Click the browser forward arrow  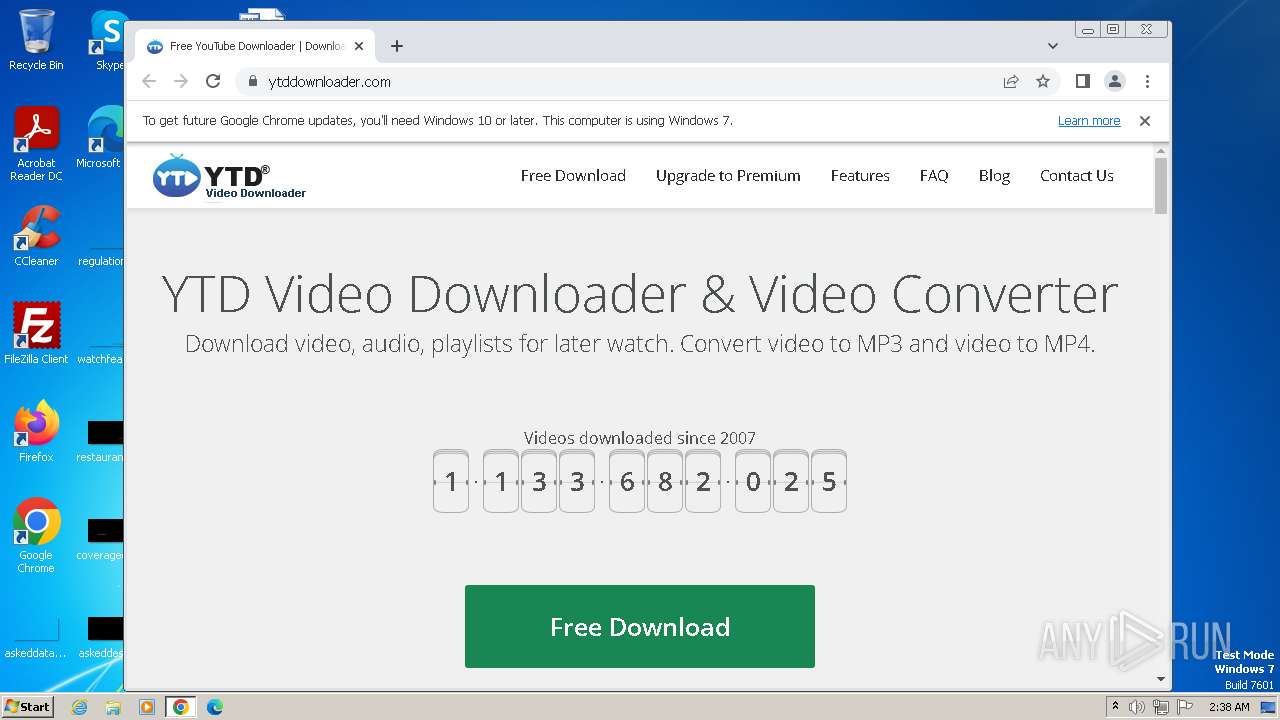(181, 82)
